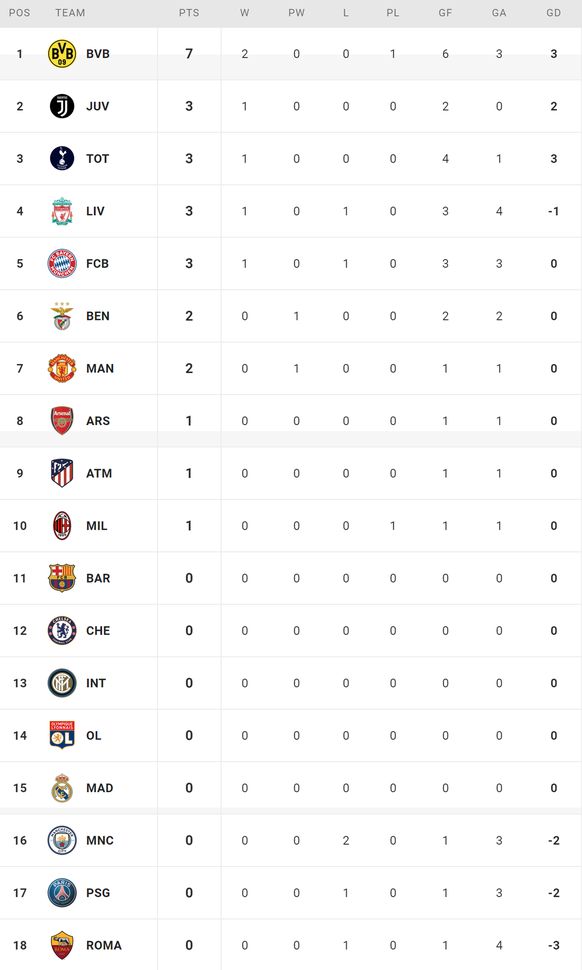The height and width of the screenshot is (970, 582).
Task: Select the MNC team name
Action: pos(100,840)
